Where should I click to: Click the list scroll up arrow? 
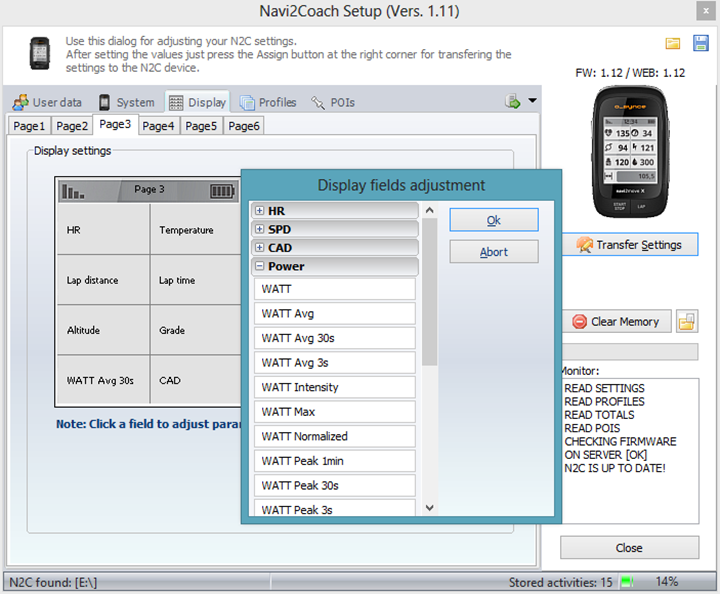[x=429, y=210]
